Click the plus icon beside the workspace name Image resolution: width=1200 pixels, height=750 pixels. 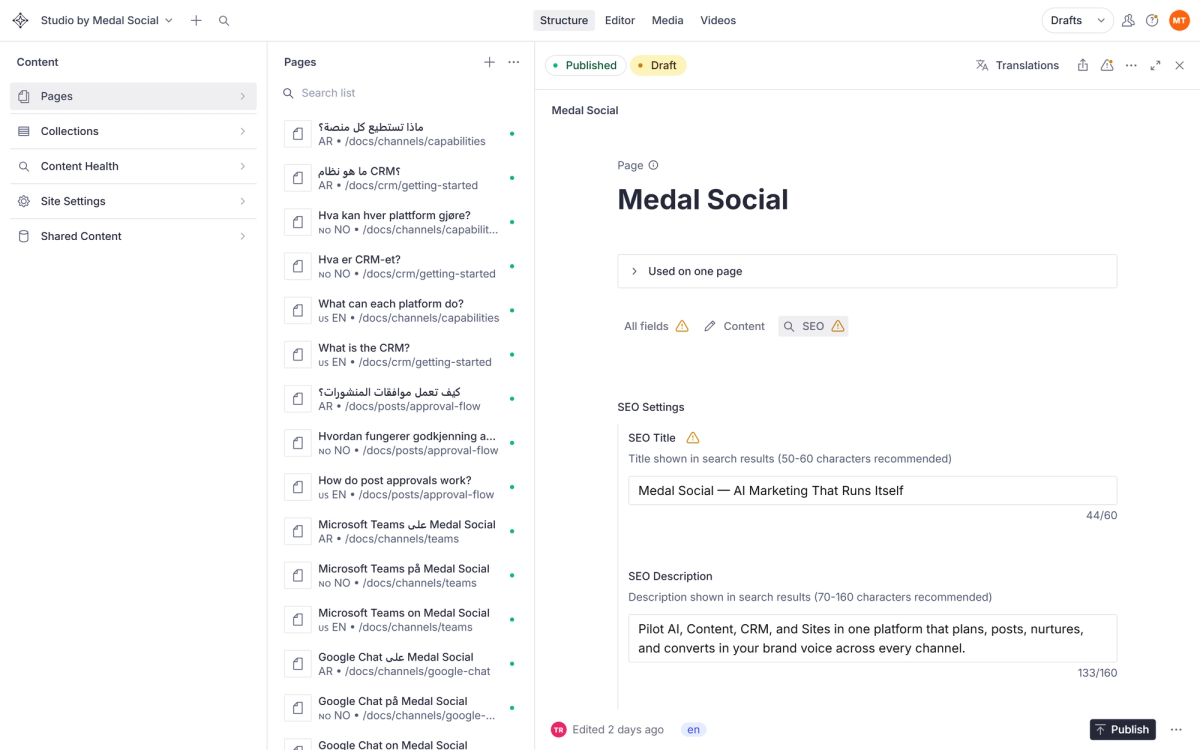(196, 20)
